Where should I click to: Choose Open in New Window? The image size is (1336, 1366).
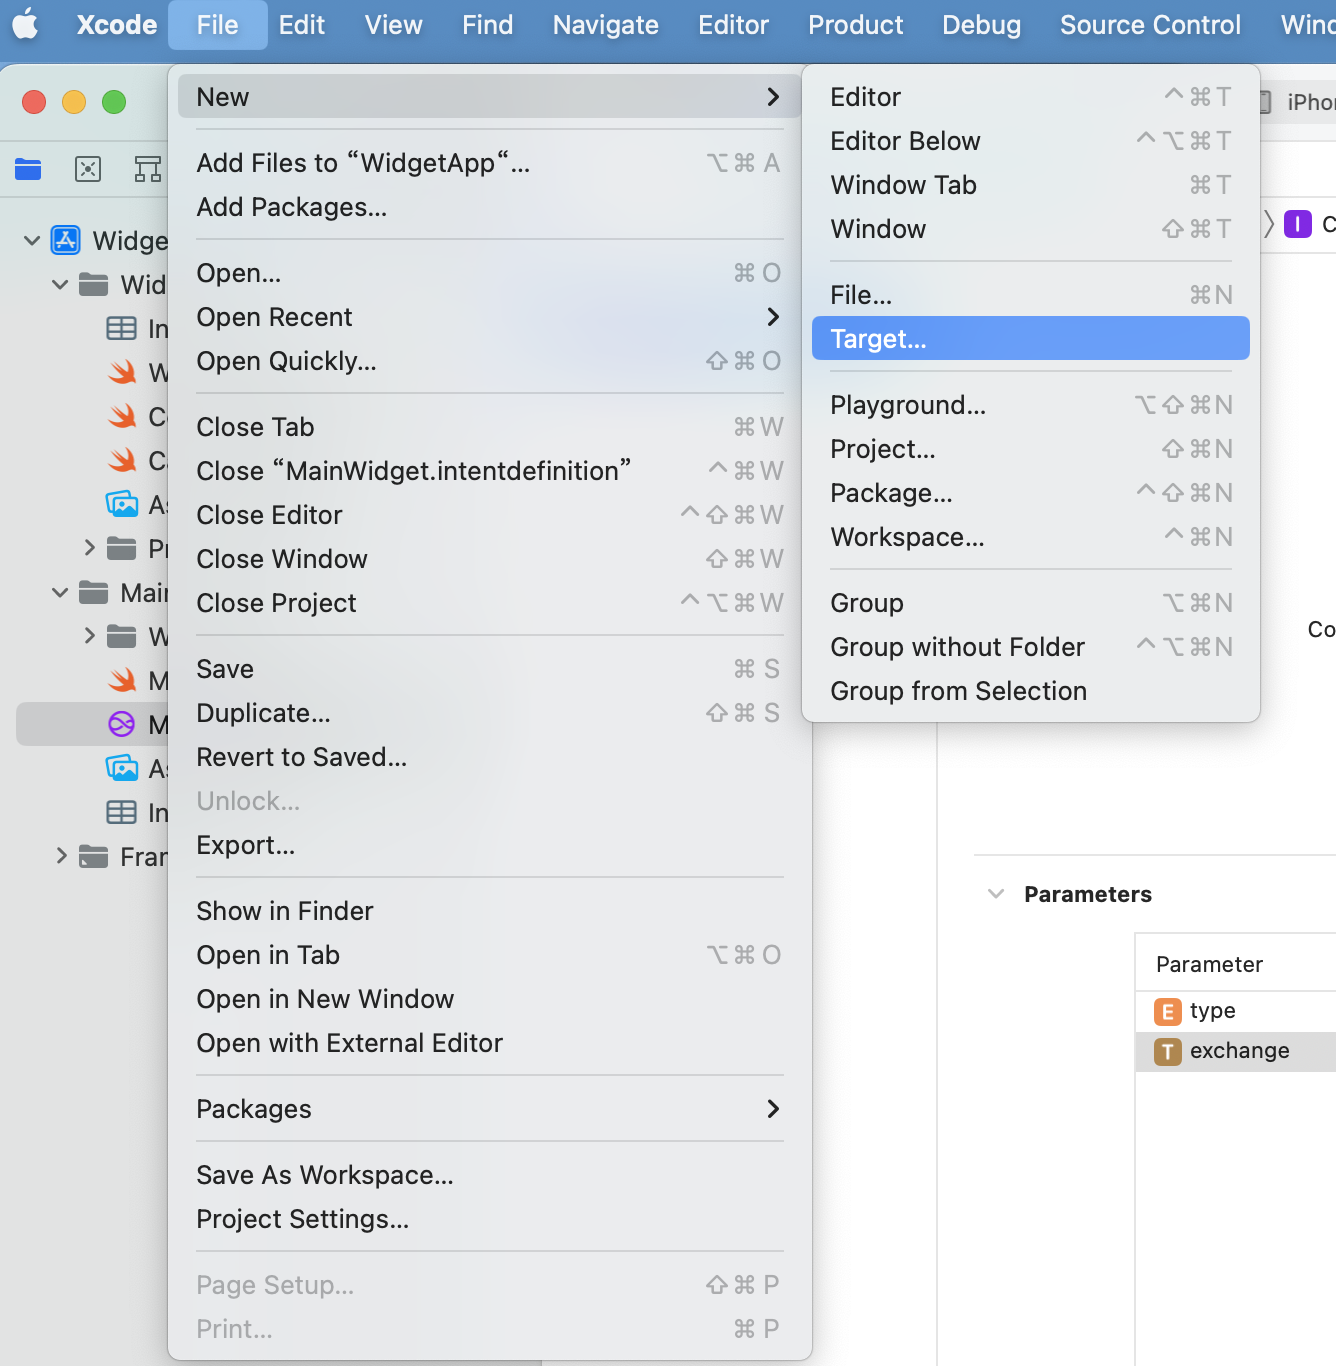[489, 998]
